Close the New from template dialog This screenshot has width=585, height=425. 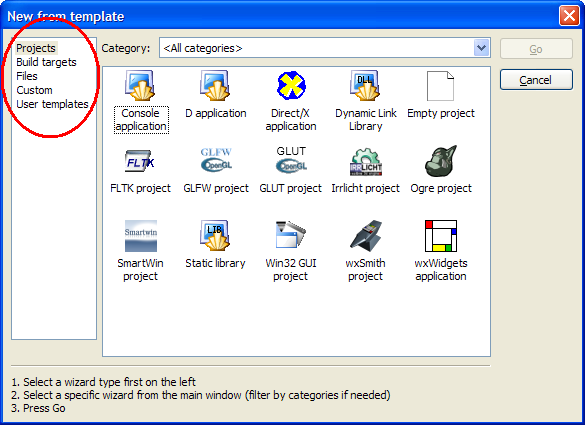pos(569,16)
